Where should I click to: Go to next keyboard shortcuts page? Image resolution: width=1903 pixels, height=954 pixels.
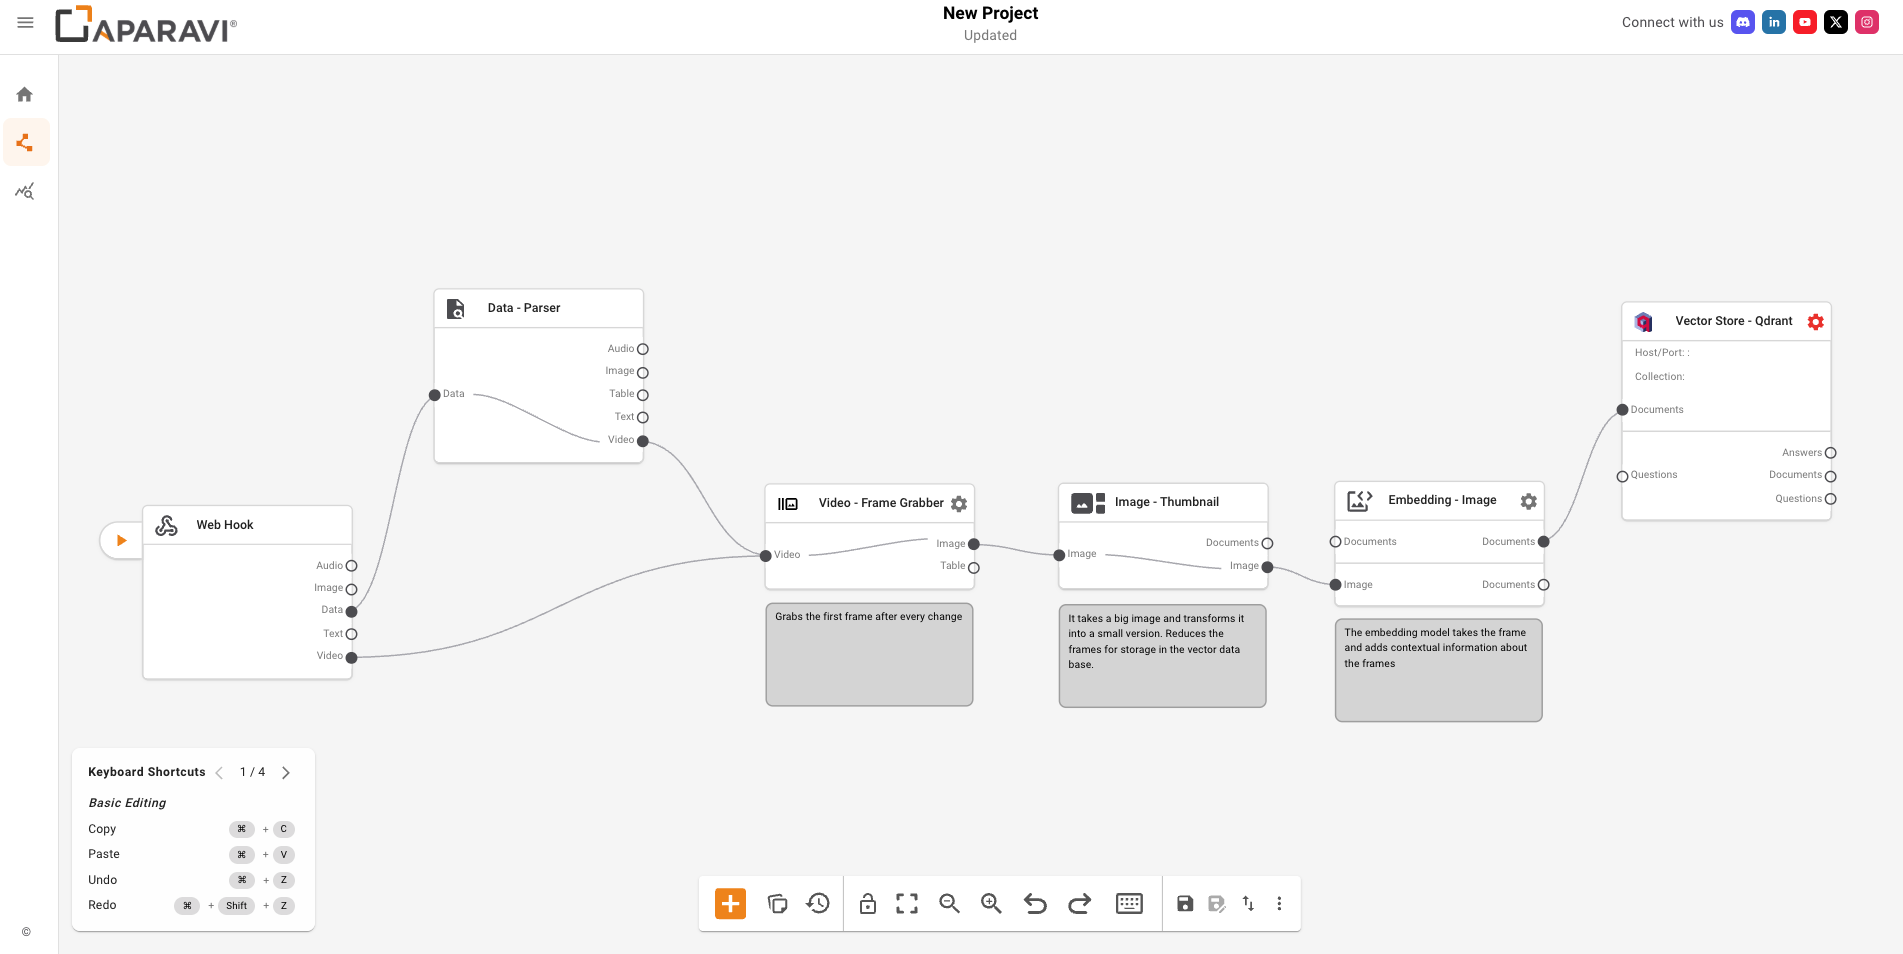[286, 773]
